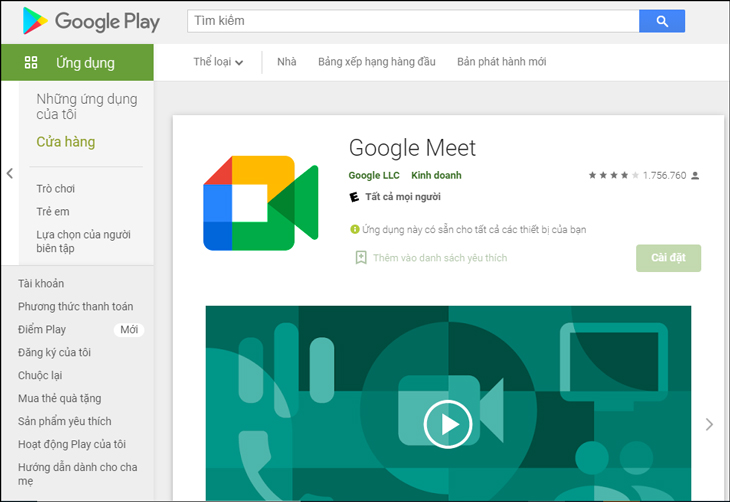Viewport: 730px width, 502px height.
Task: Show next screenshot with right chevron
Action: click(709, 424)
